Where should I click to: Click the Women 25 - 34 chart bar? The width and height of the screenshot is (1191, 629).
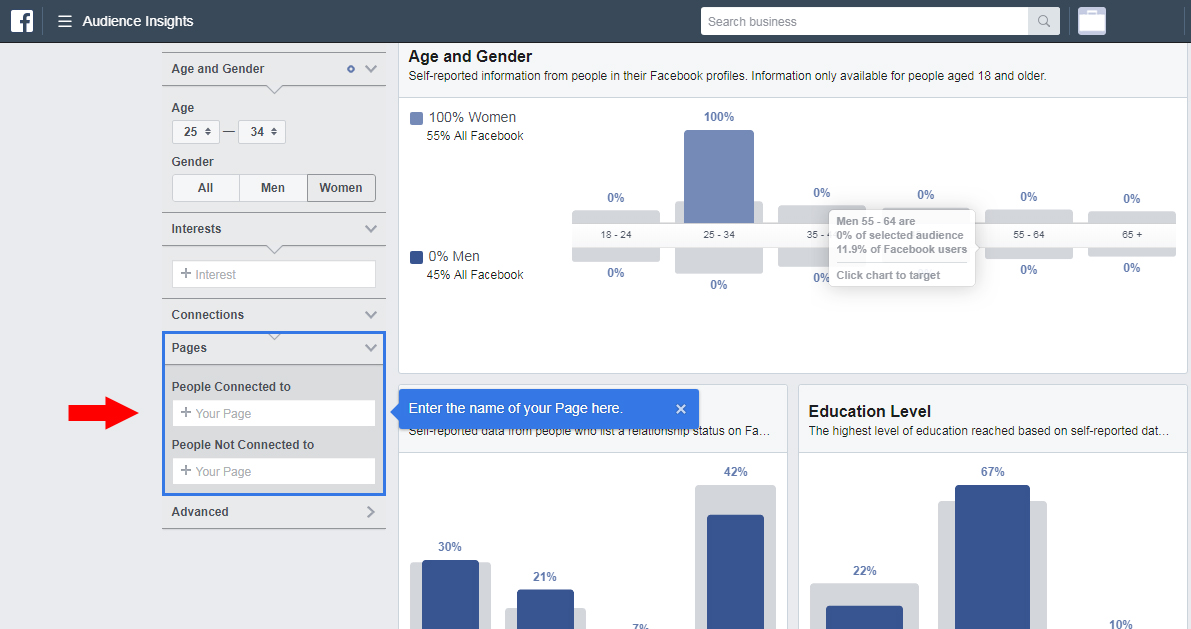click(719, 176)
